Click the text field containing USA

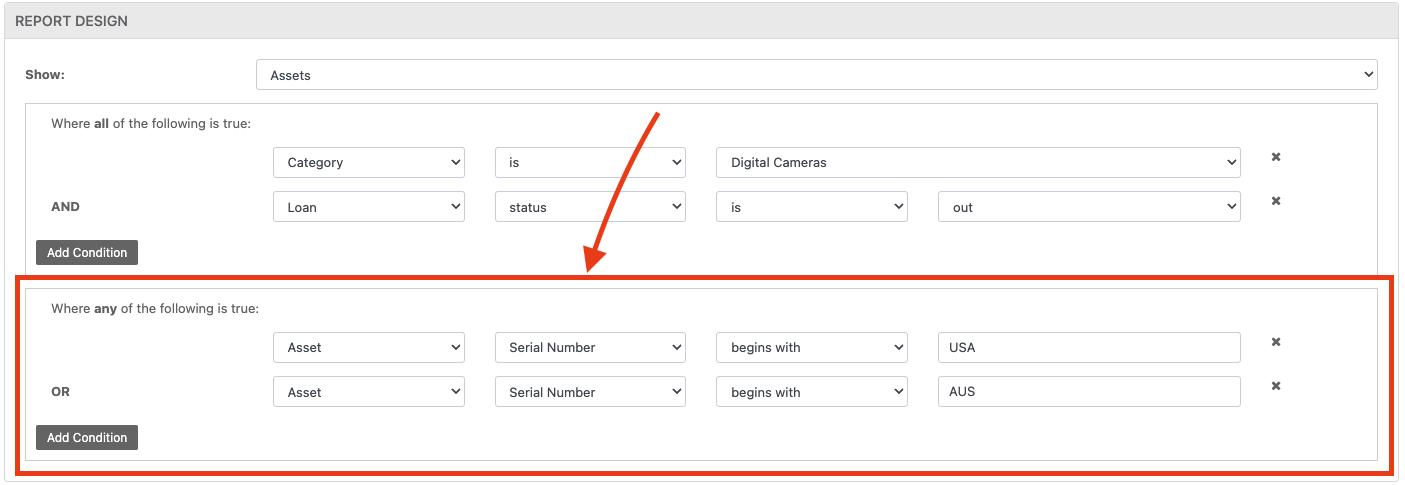pos(1089,347)
